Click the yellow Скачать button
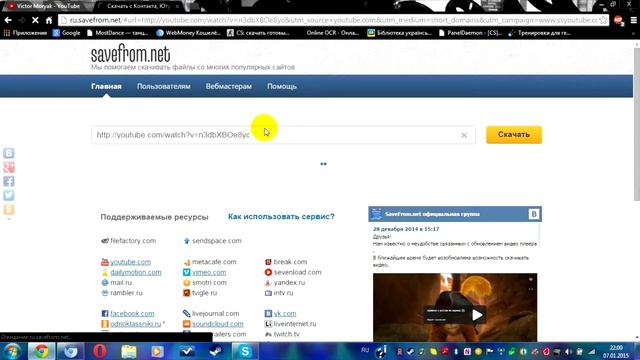 (514, 135)
